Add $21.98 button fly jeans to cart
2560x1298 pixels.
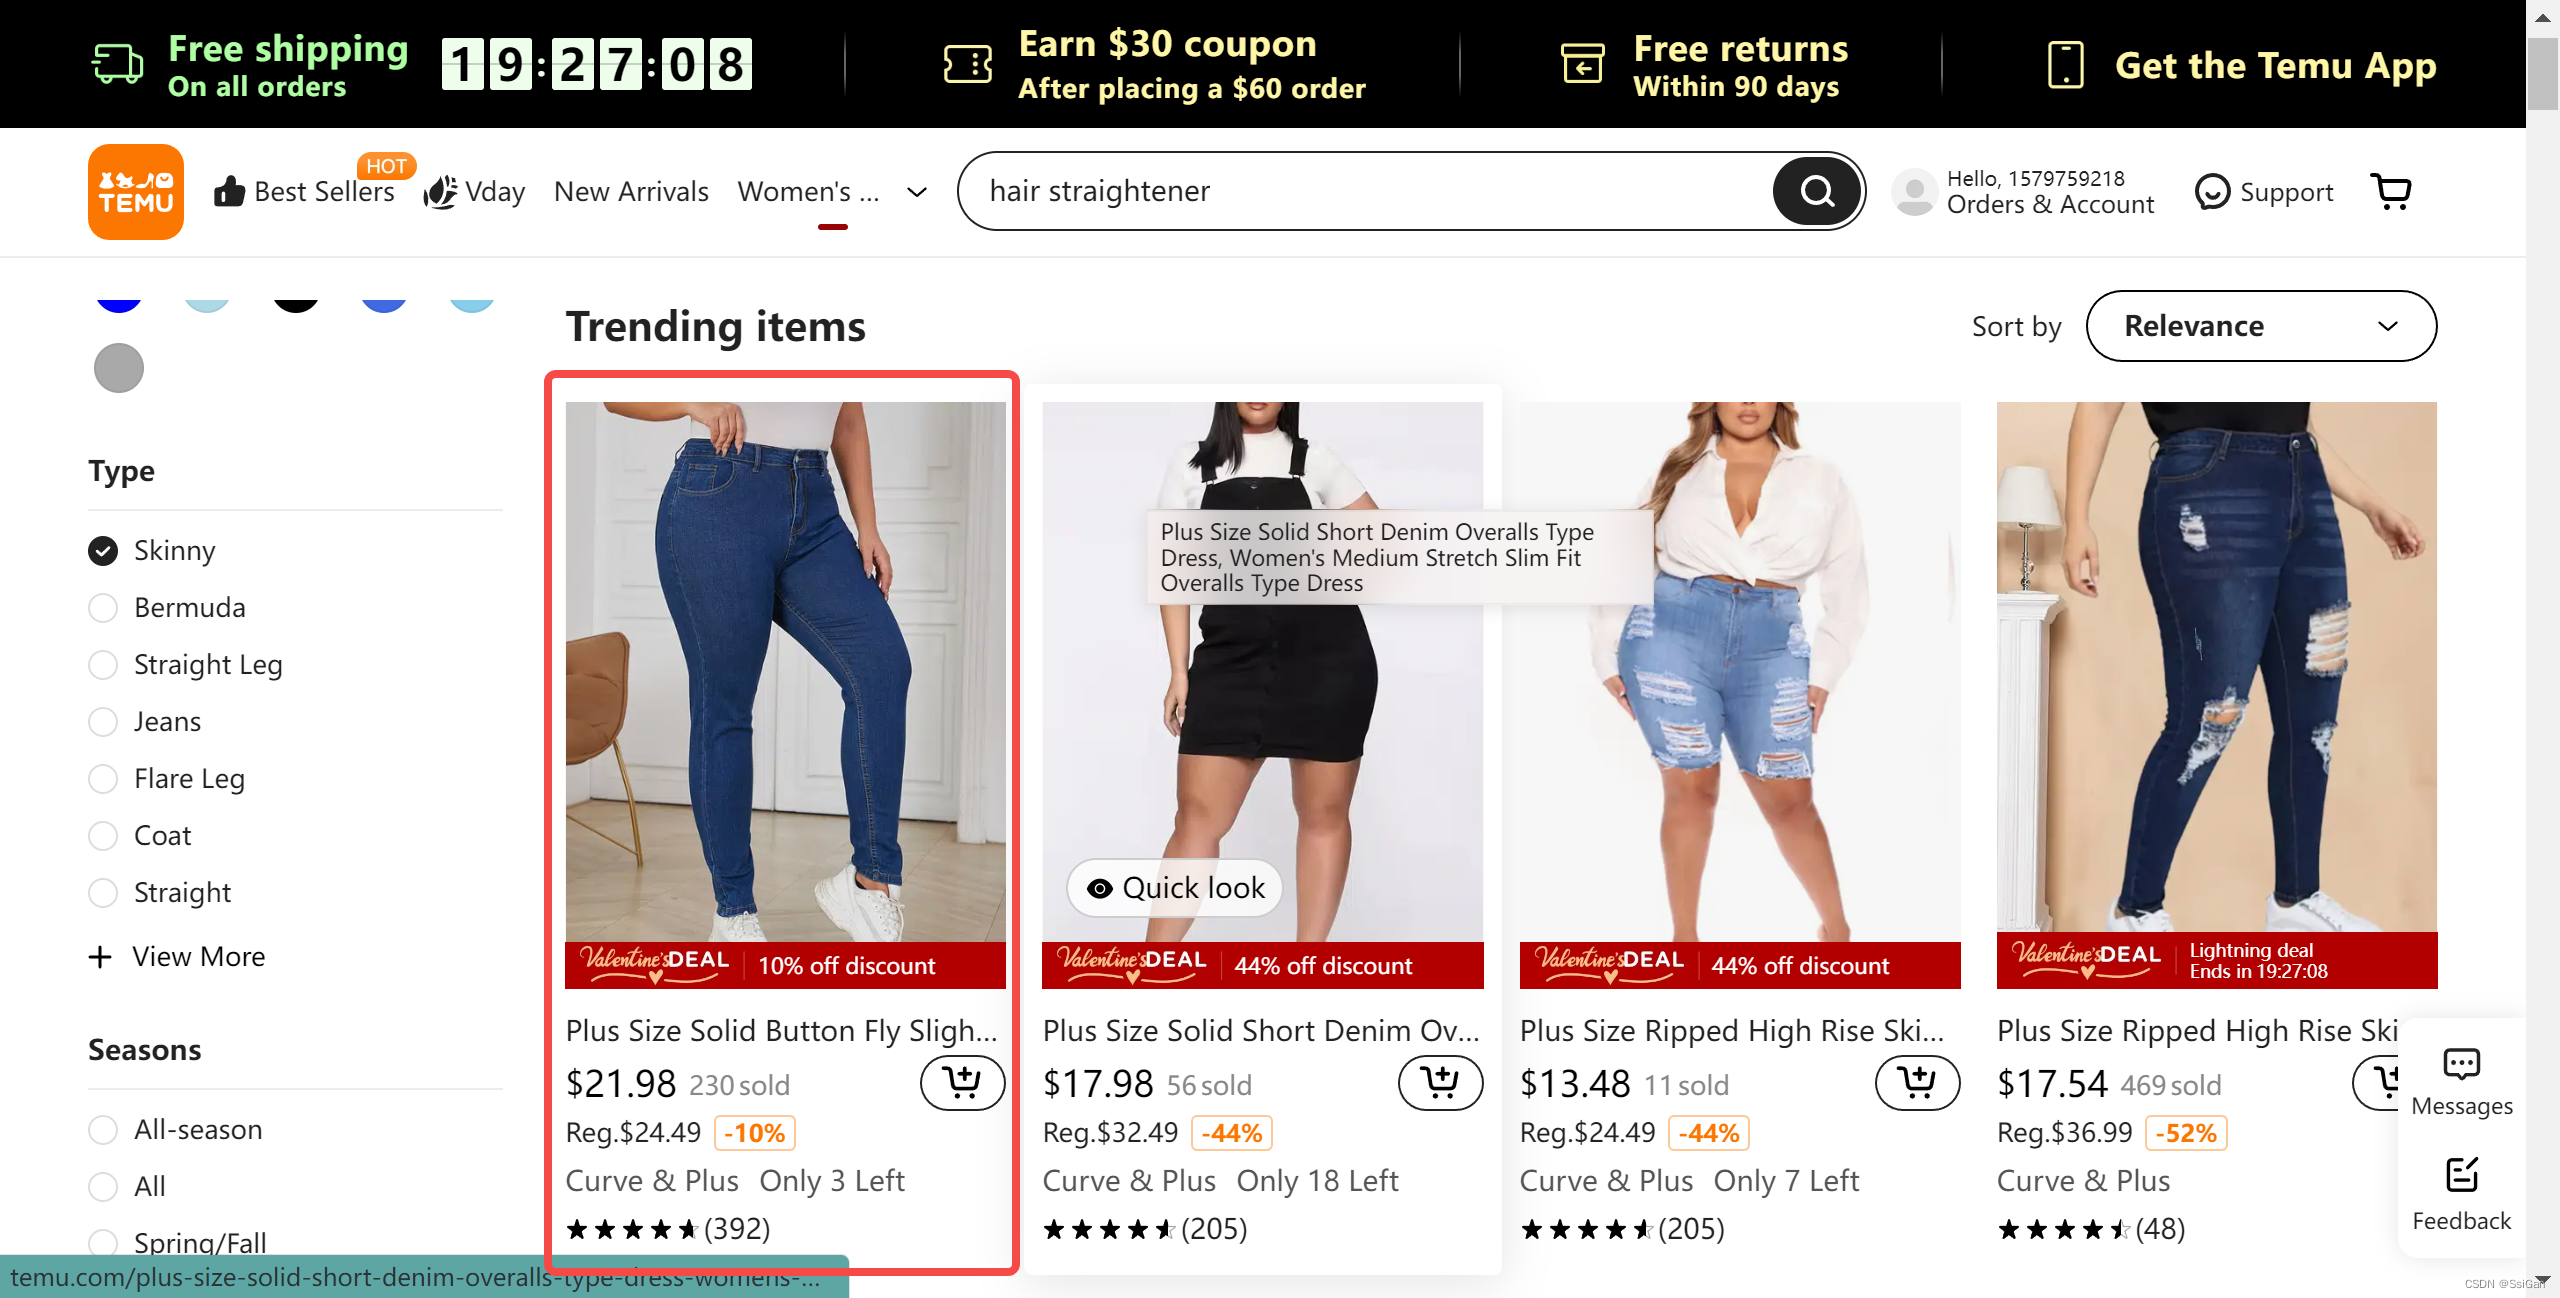point(962,1082)
